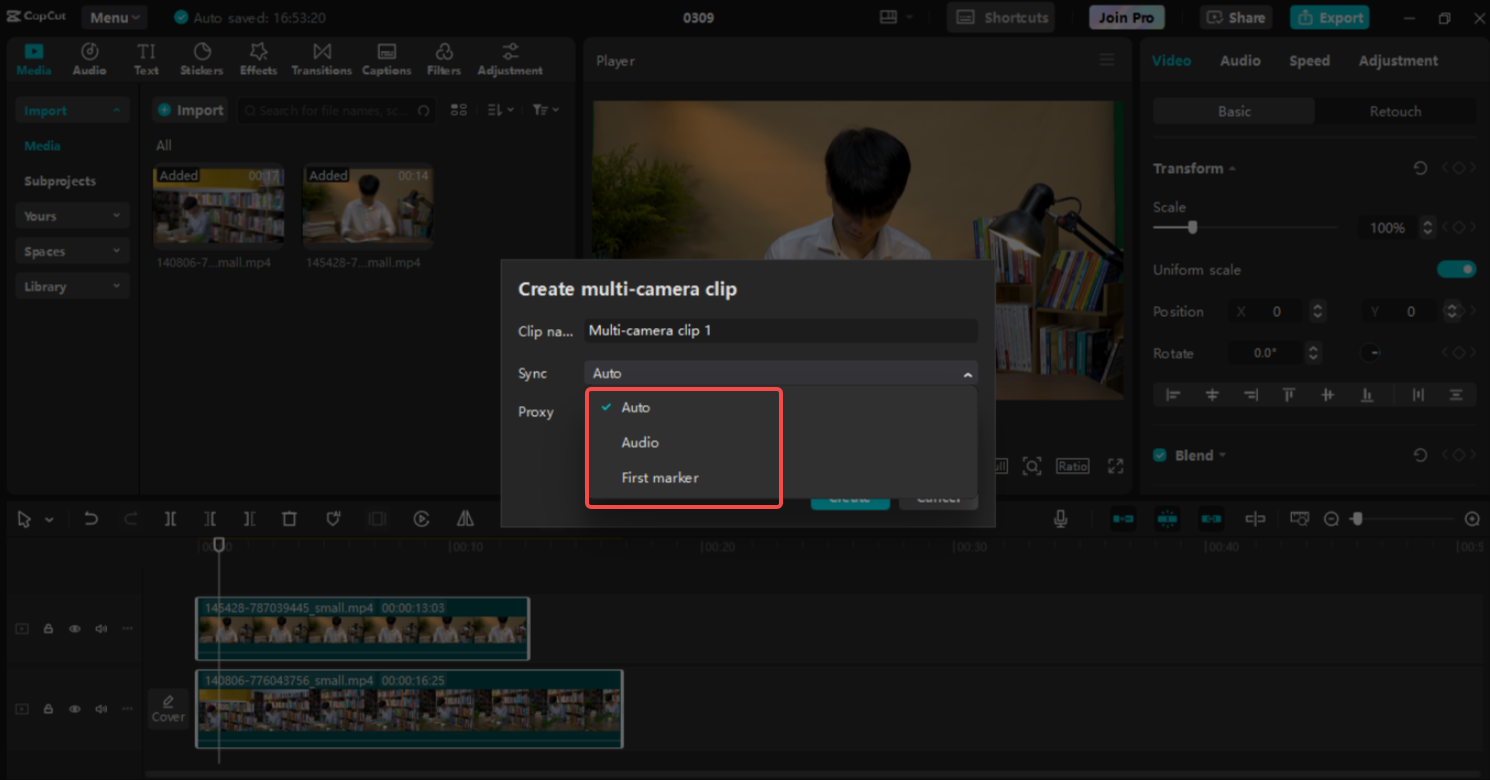Click the Mirror/flip icon in the timeline toolbar
This screenshot has height=780, width=1490.
pyautogui.click(x=465, y=519)
